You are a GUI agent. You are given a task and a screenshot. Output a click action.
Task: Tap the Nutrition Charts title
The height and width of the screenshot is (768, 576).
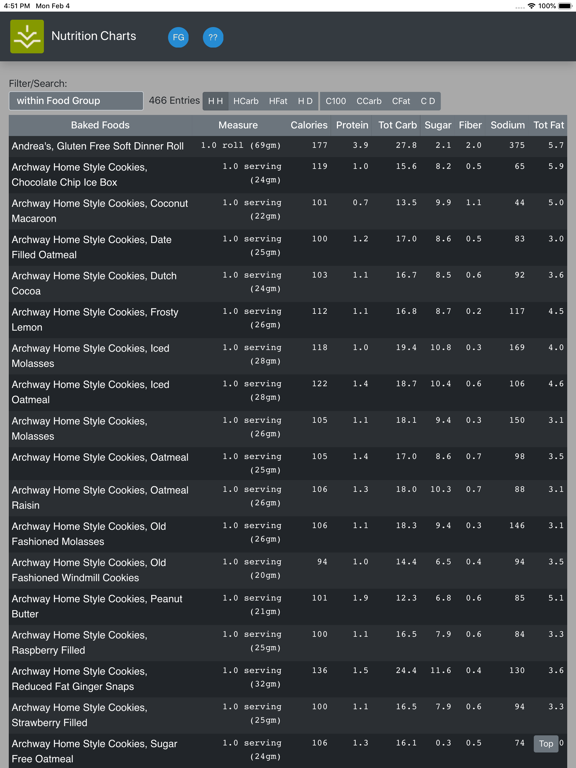coord(94,36)
